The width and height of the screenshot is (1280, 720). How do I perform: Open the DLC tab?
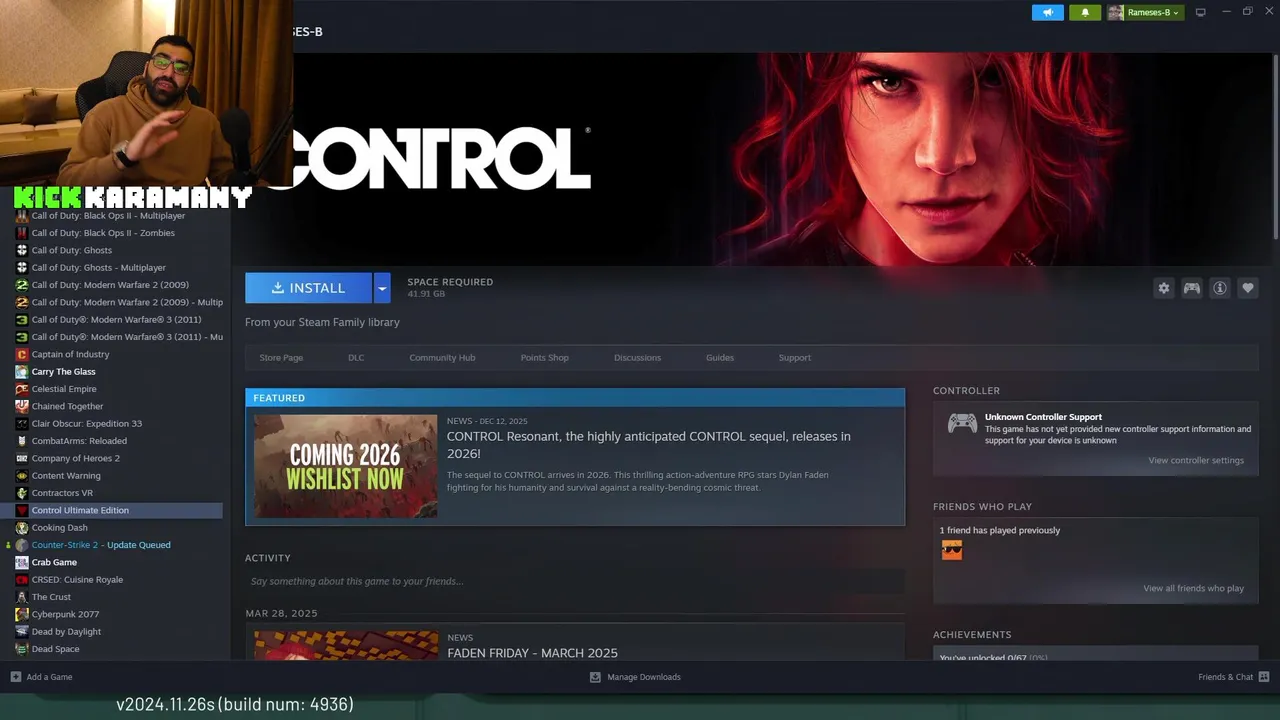[x=356, y=358]
